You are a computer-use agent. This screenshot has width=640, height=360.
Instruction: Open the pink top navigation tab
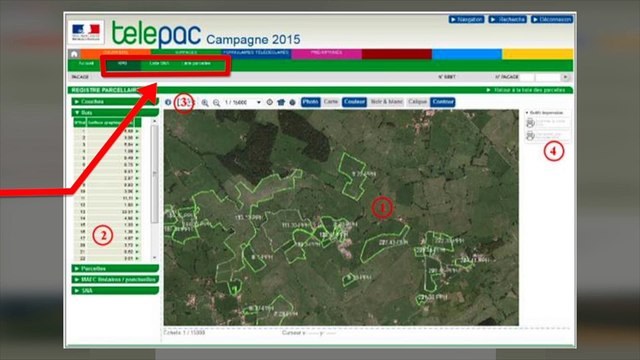(327, 54)
